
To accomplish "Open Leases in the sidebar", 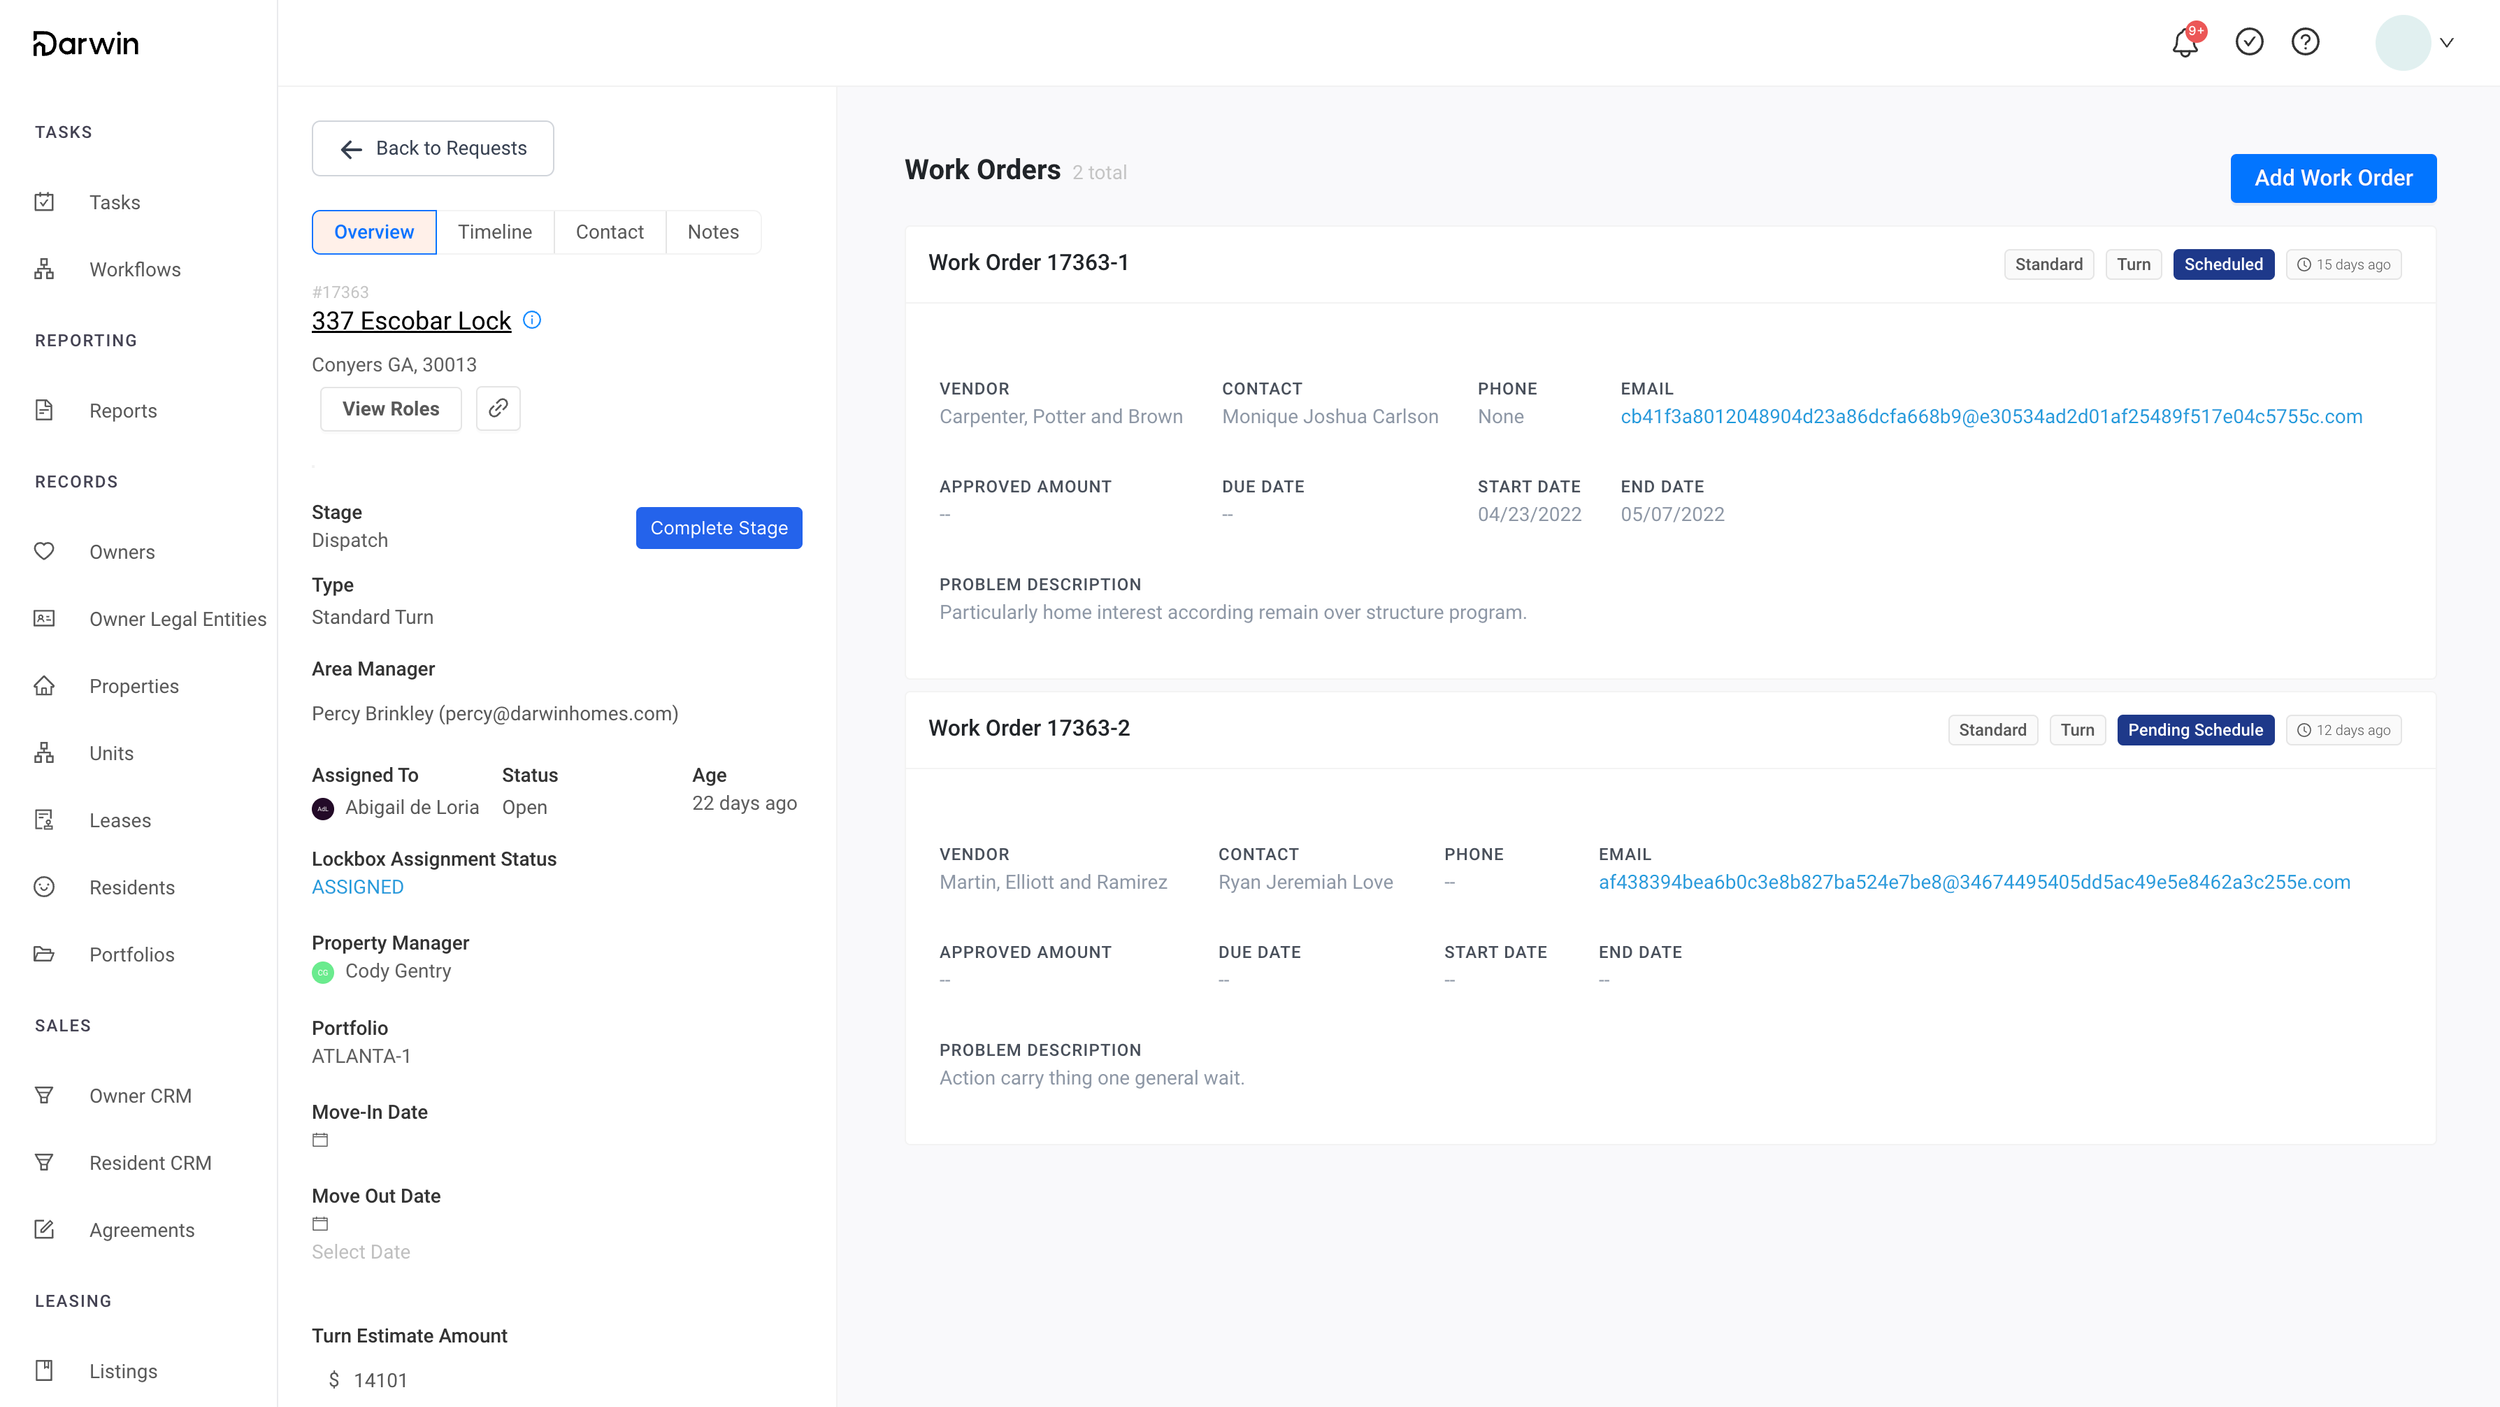I will (x=120, y=819).
